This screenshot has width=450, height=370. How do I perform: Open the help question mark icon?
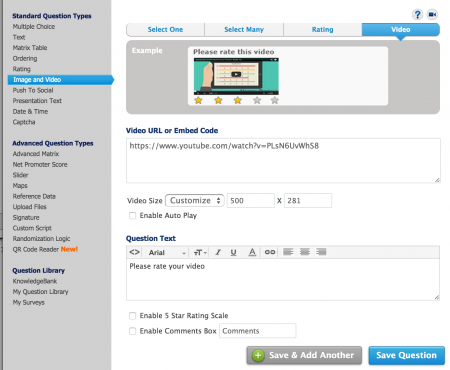pos(417,15)
